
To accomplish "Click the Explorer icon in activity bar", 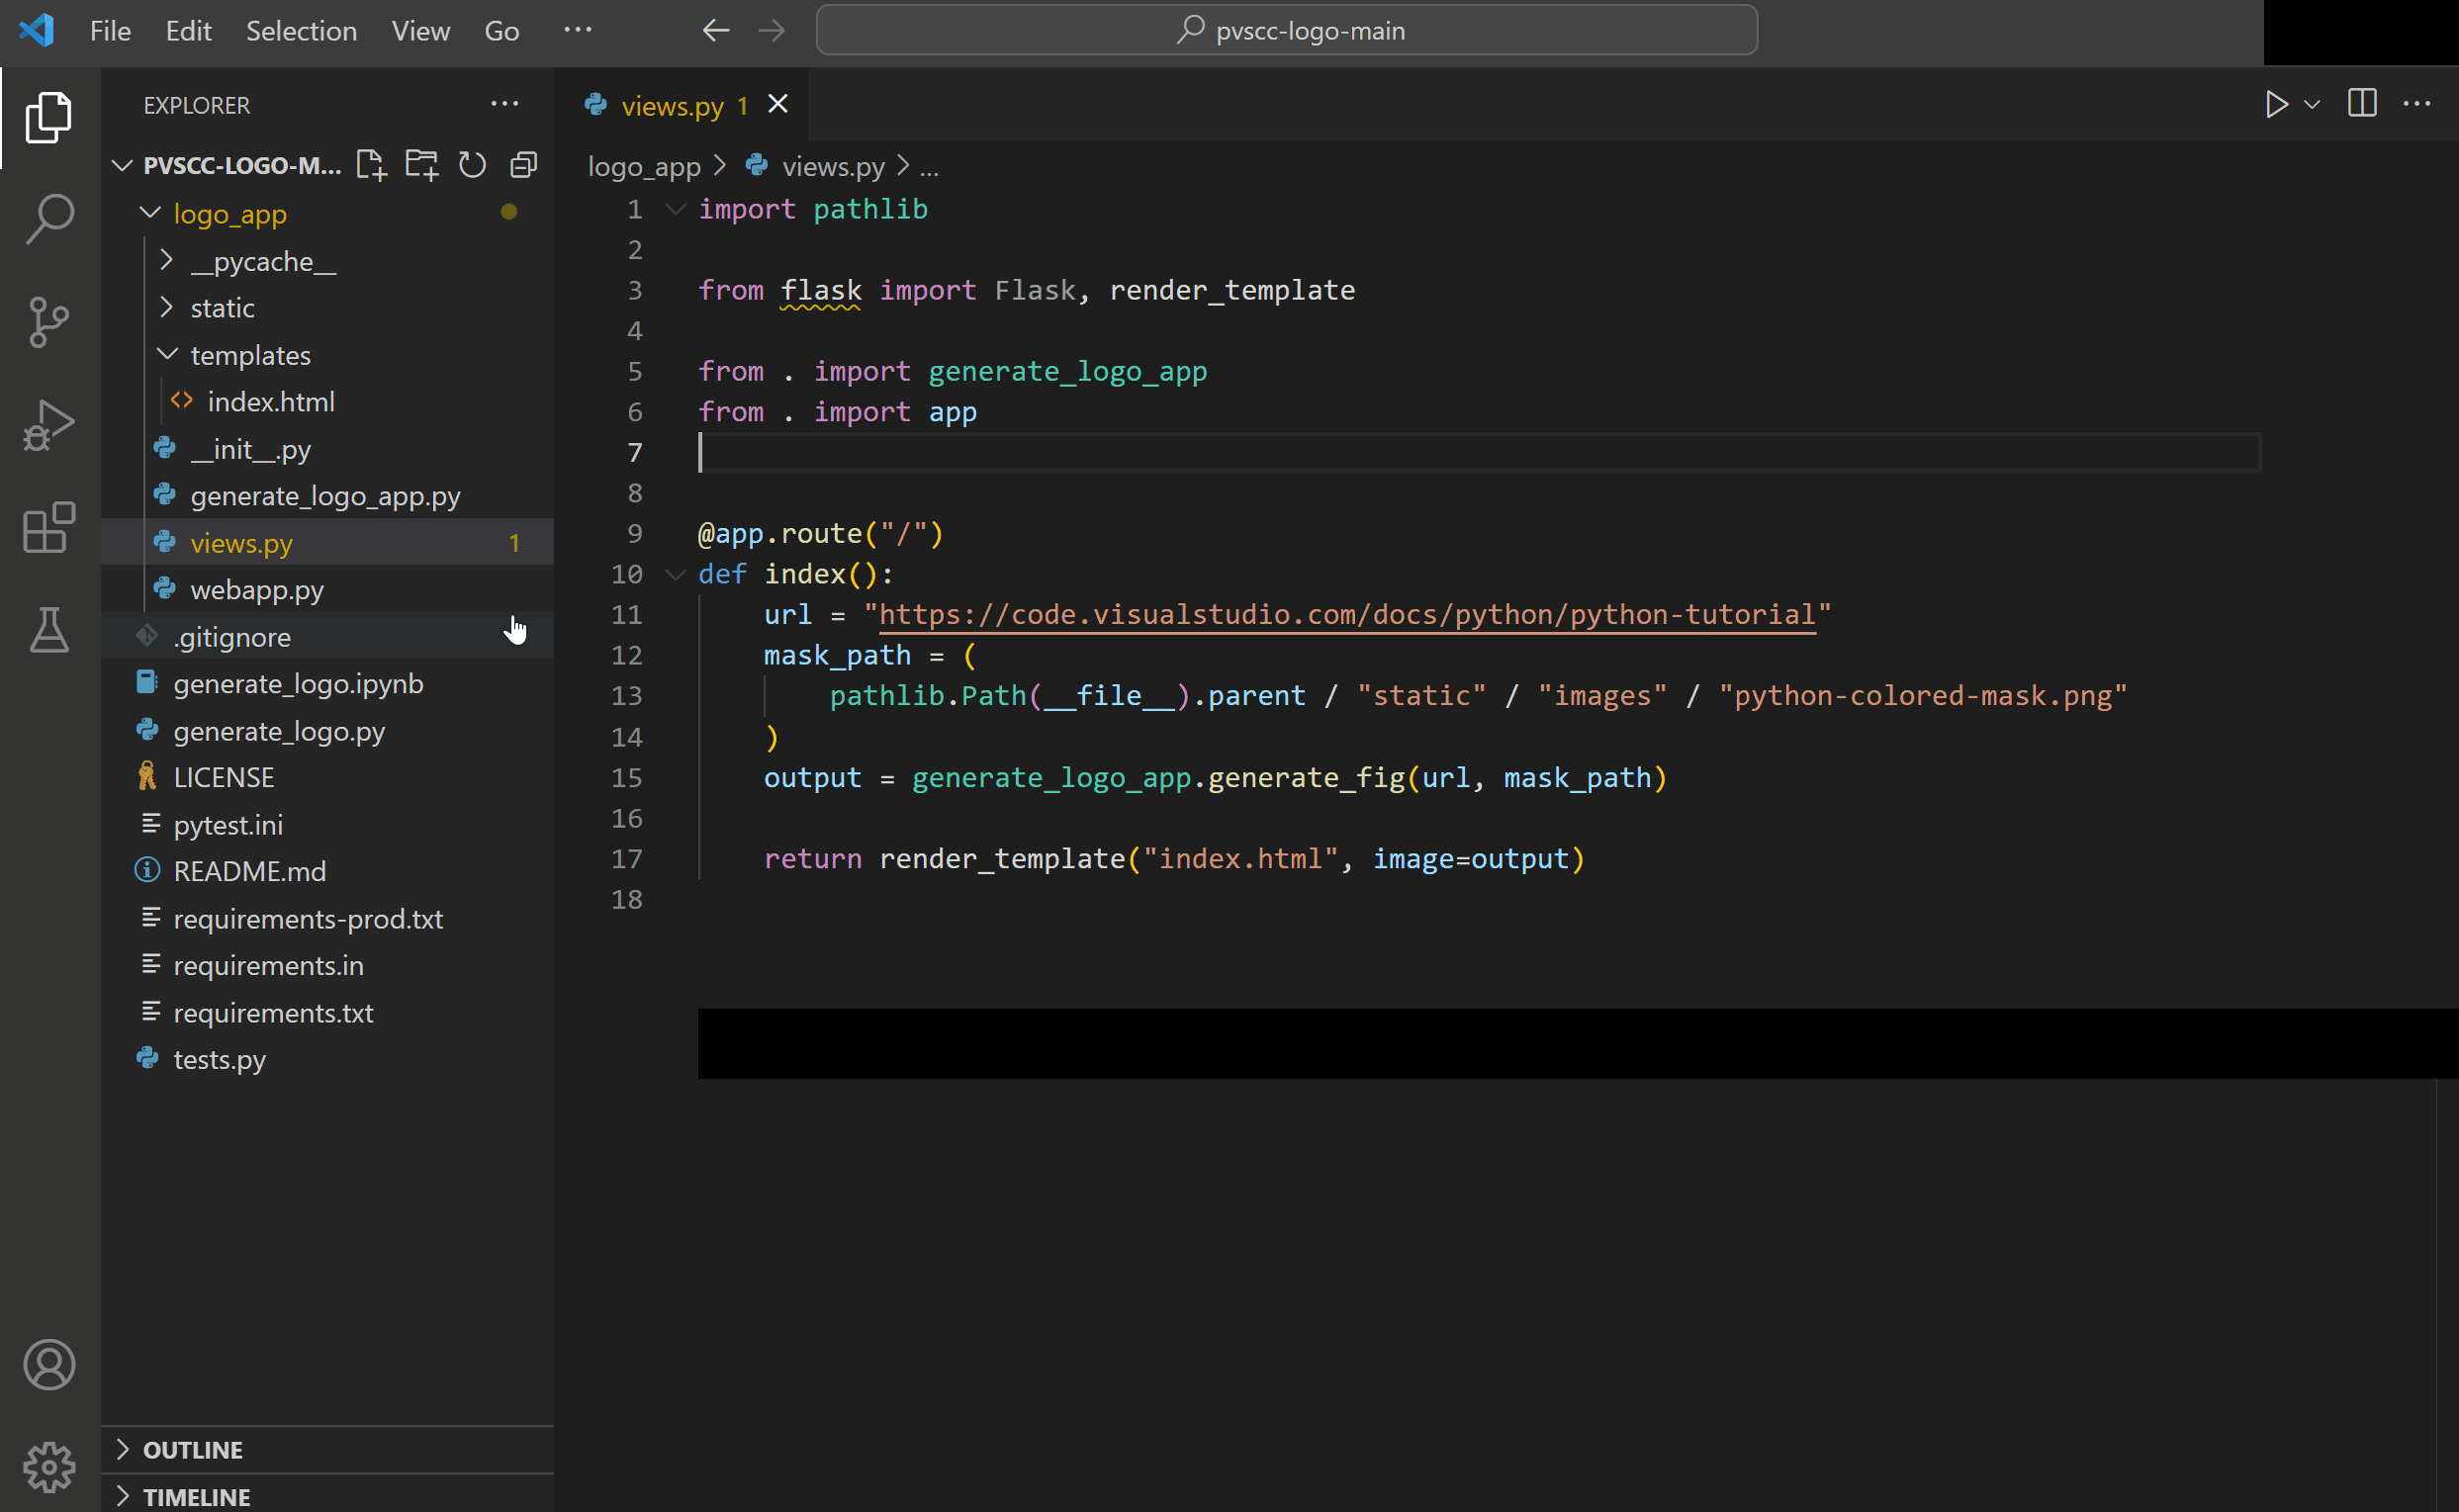I will tap(47, 118).
